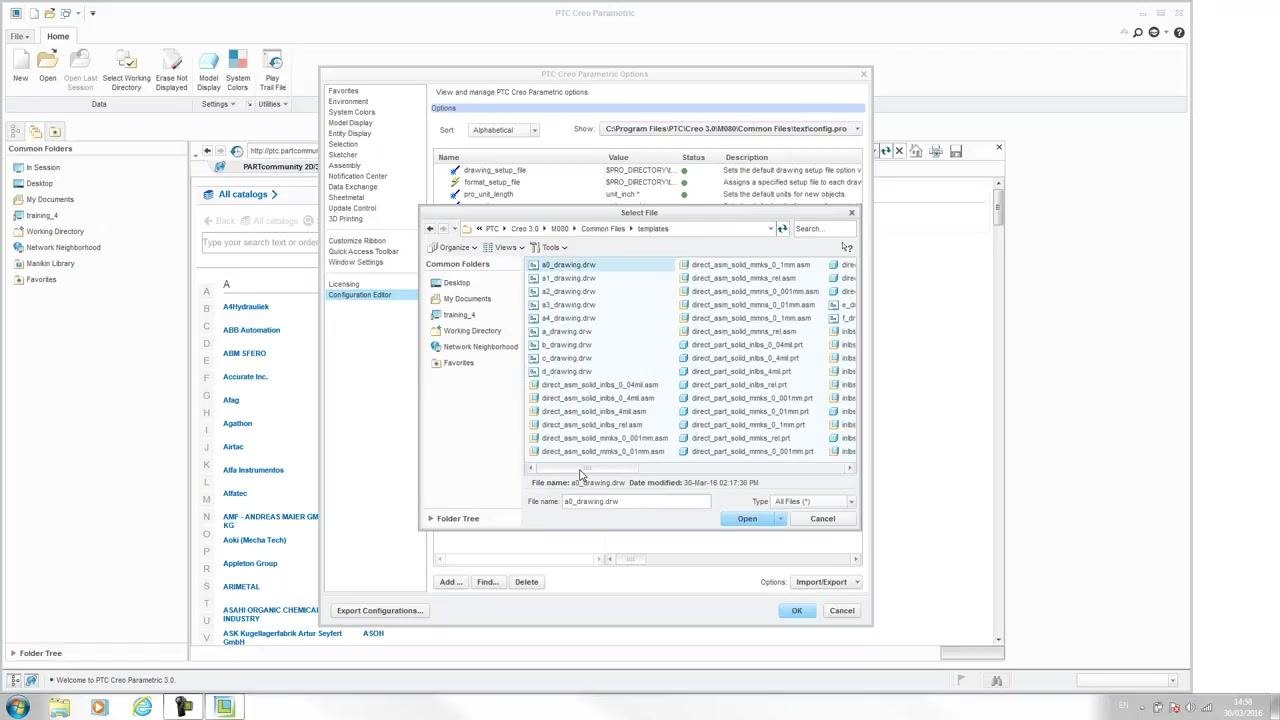Select Favorites navigator tab icon
Screen dimensions: 1280x720
coord(54,131)
